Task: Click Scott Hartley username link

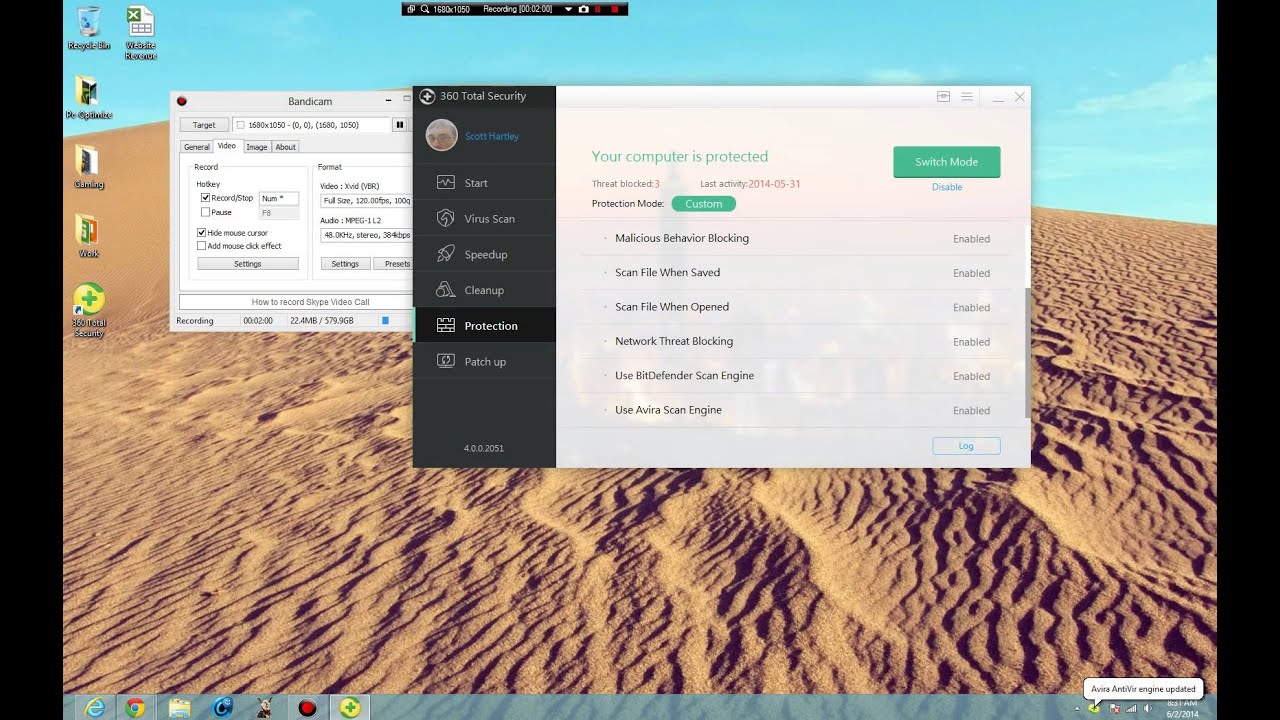Action: (x=492, y=136)
